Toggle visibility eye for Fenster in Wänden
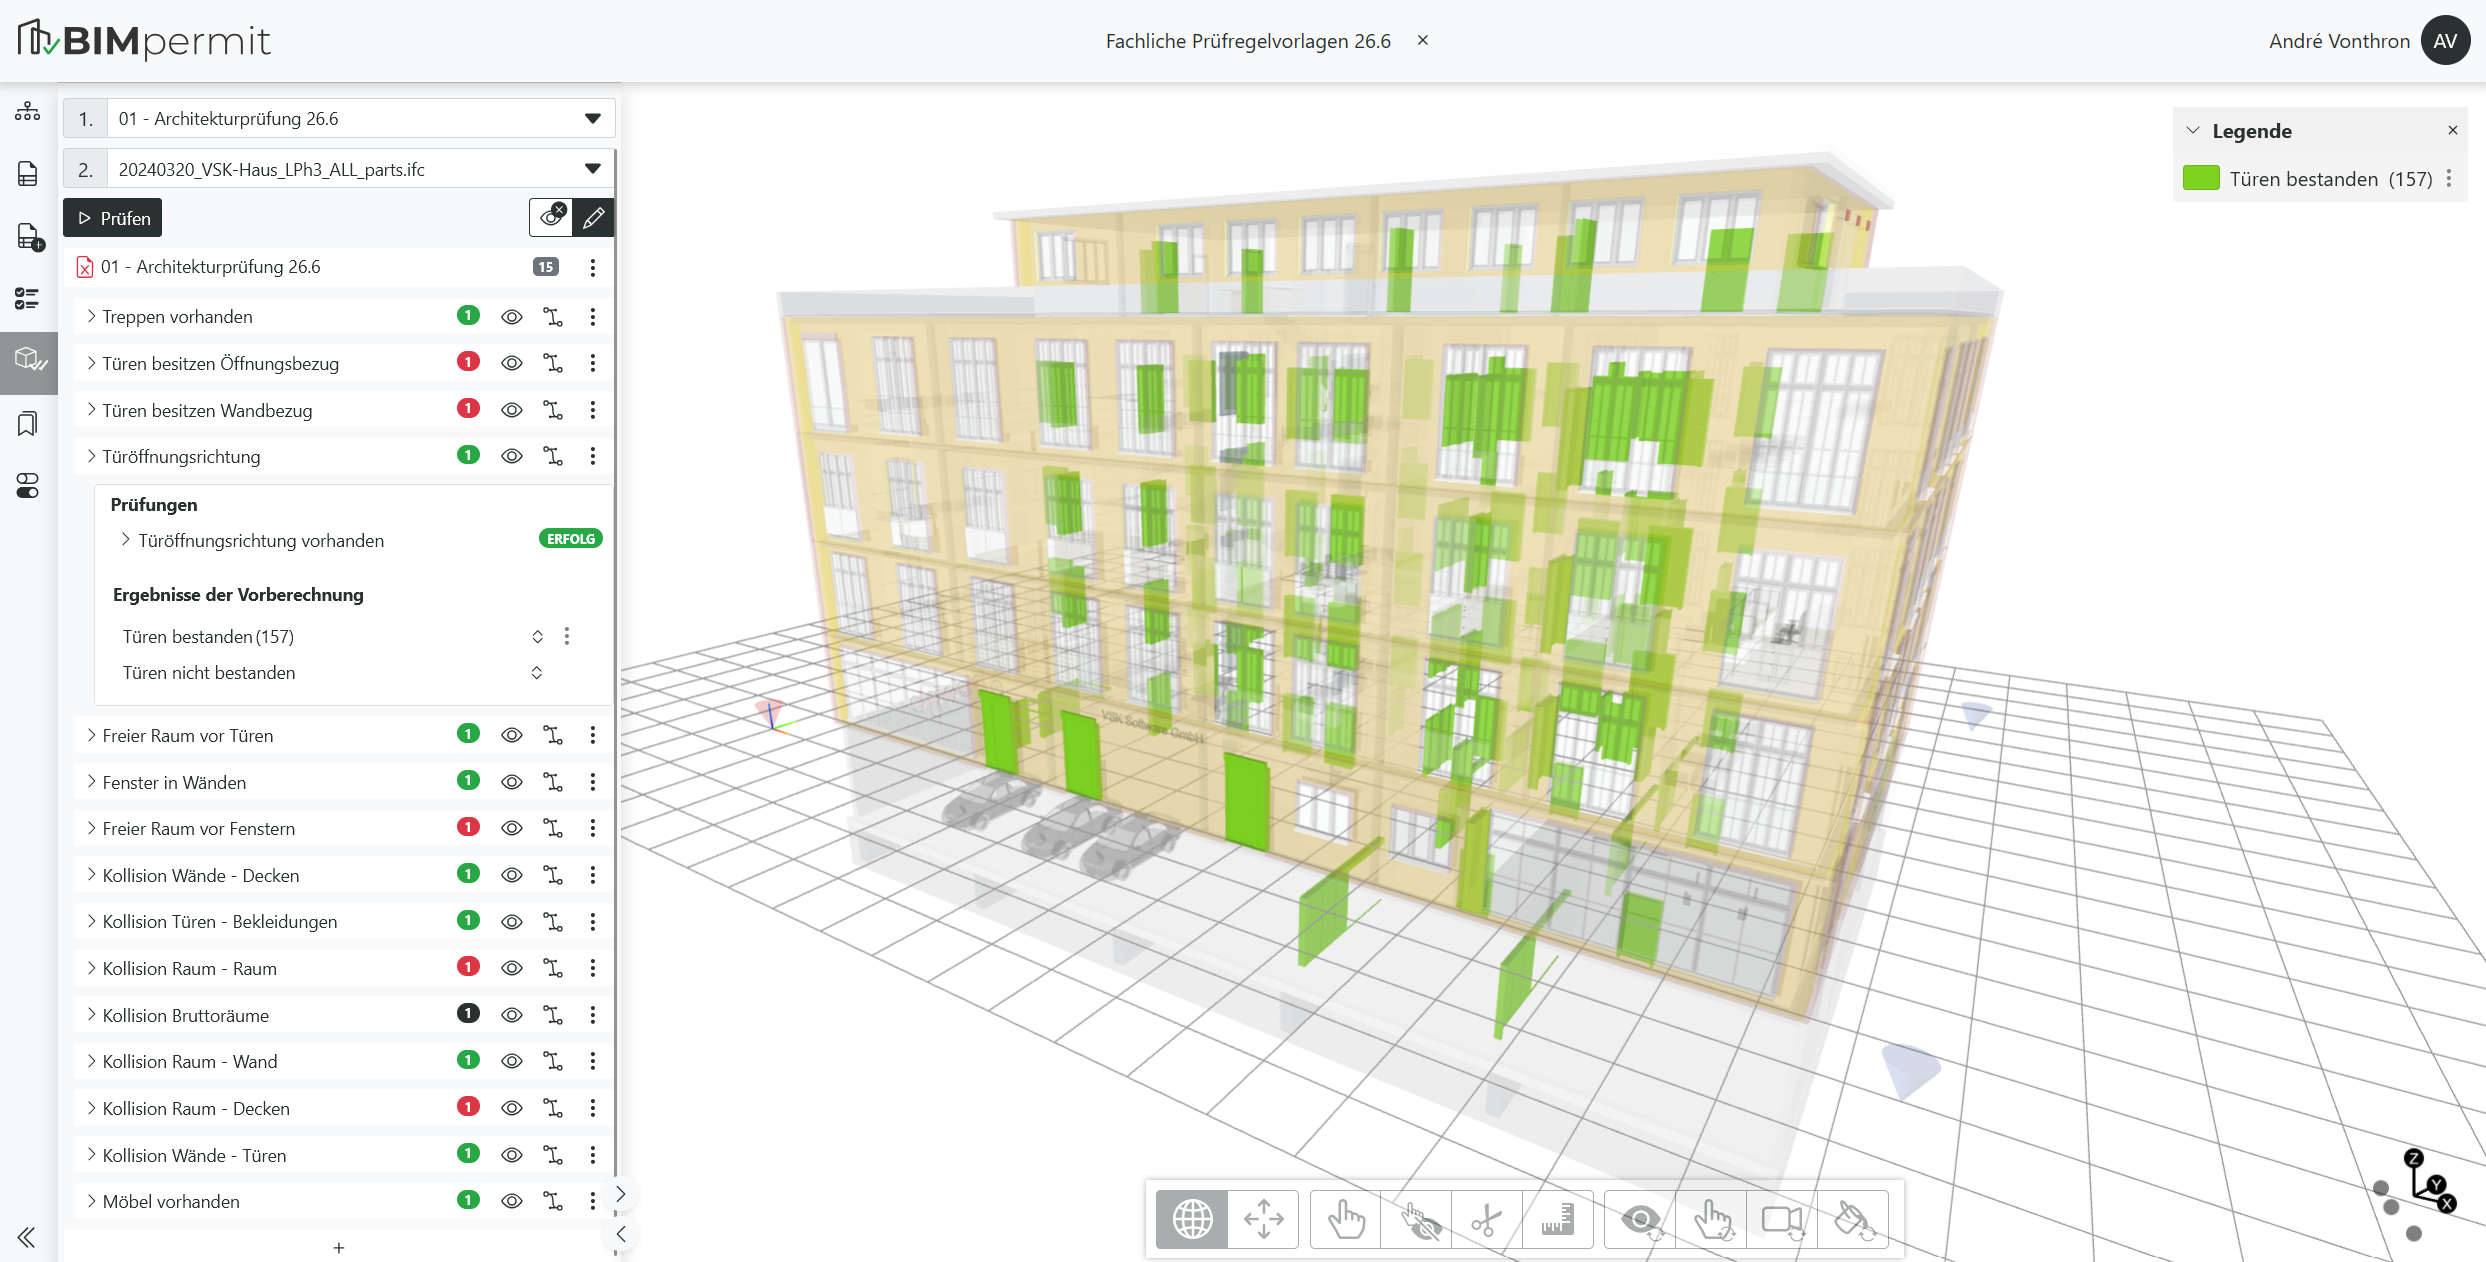Image resolution: width=2486 pixels, height=1262 pixels. tap(512, 782)
